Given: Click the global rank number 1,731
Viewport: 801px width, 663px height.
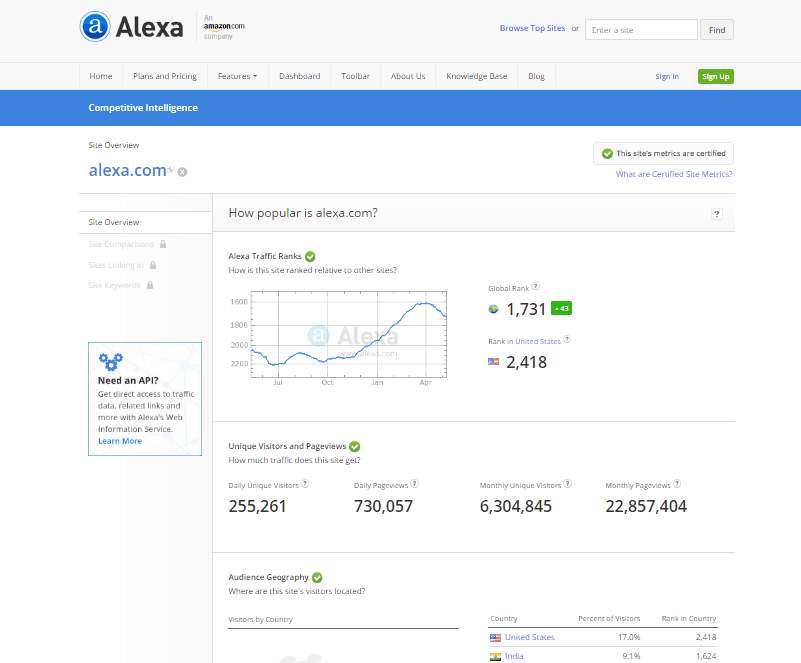Looking at the screenshot, I should click(526, 309).
